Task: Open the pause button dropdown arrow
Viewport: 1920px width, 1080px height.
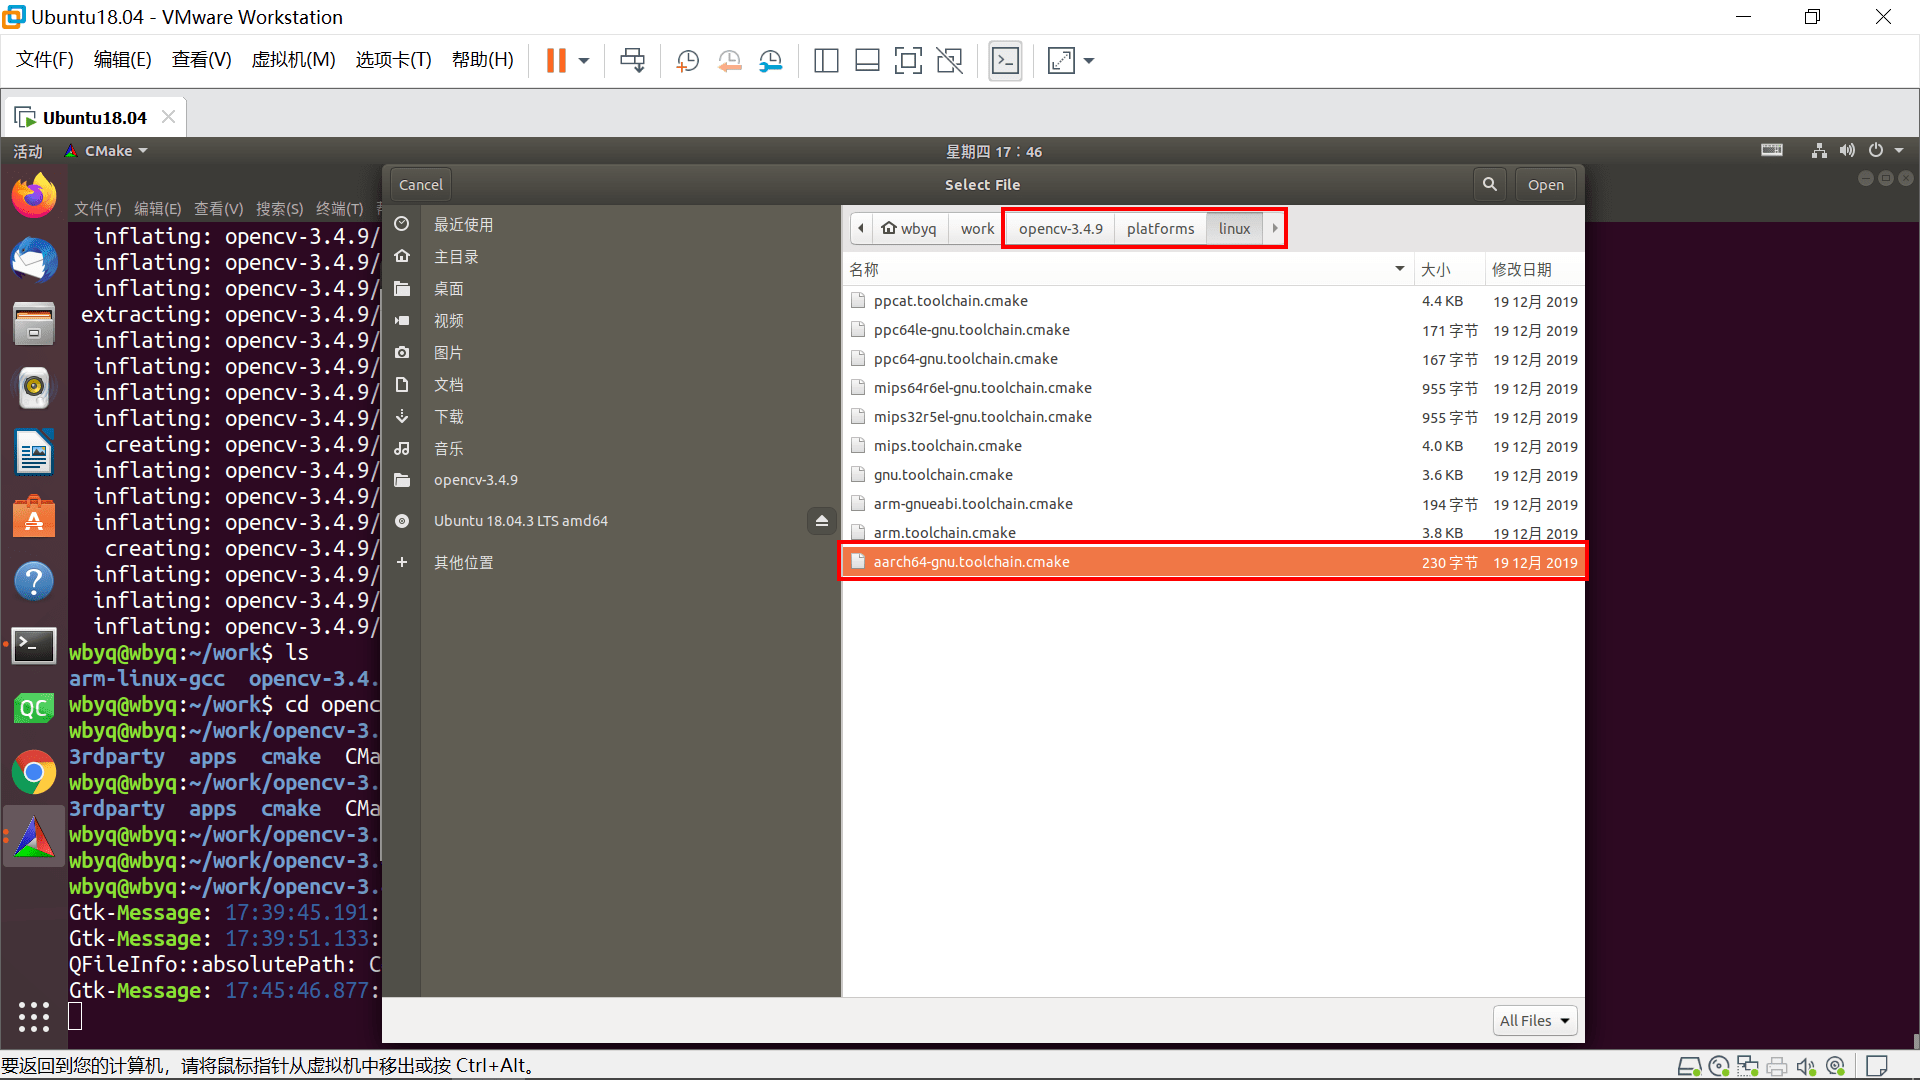Action: 584,61
